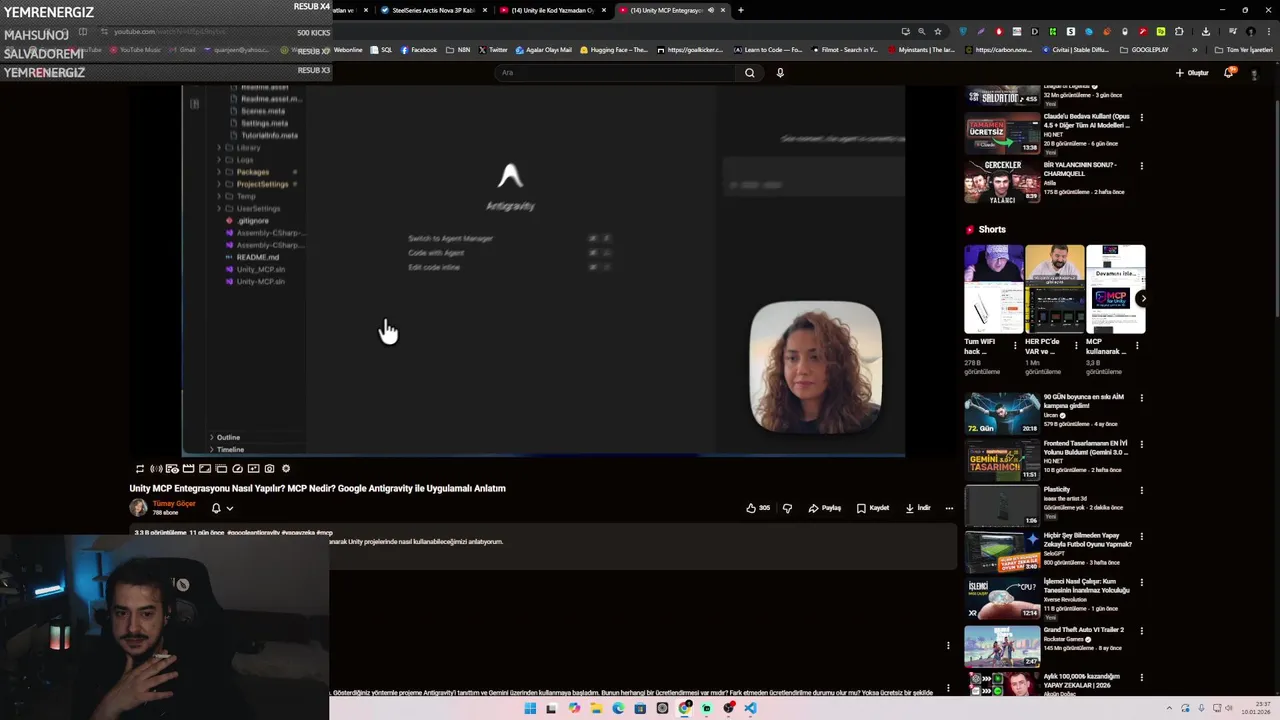The width and height of the screenshot is (1280, 720).
Task: Open Microsoft Edge from taskbar
Action: tap(618, 708)
